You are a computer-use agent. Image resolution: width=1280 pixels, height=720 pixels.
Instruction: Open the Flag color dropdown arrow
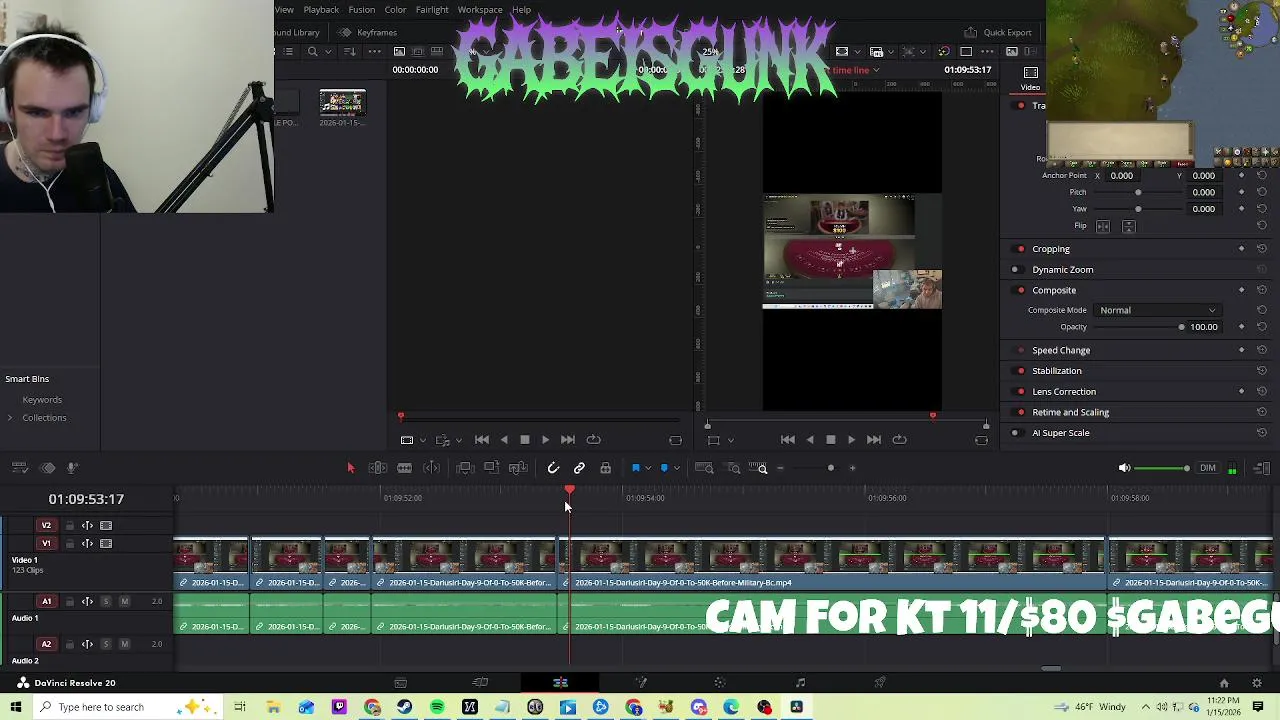(647, 468)
